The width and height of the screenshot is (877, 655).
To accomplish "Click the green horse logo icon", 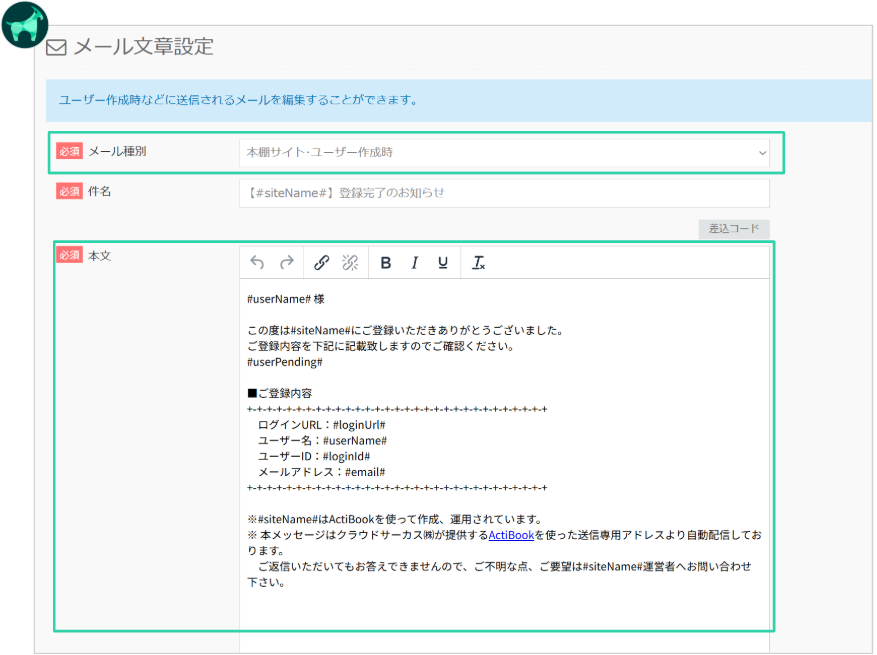I will (x=24, y=25).
